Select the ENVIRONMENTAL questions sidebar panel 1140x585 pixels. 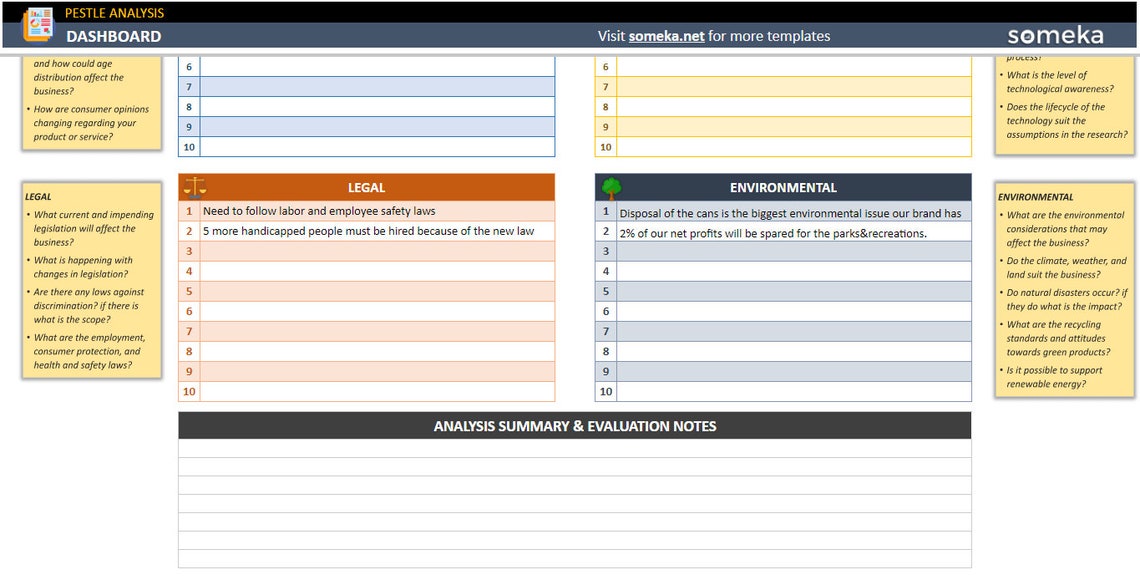tap(1063, 290)
